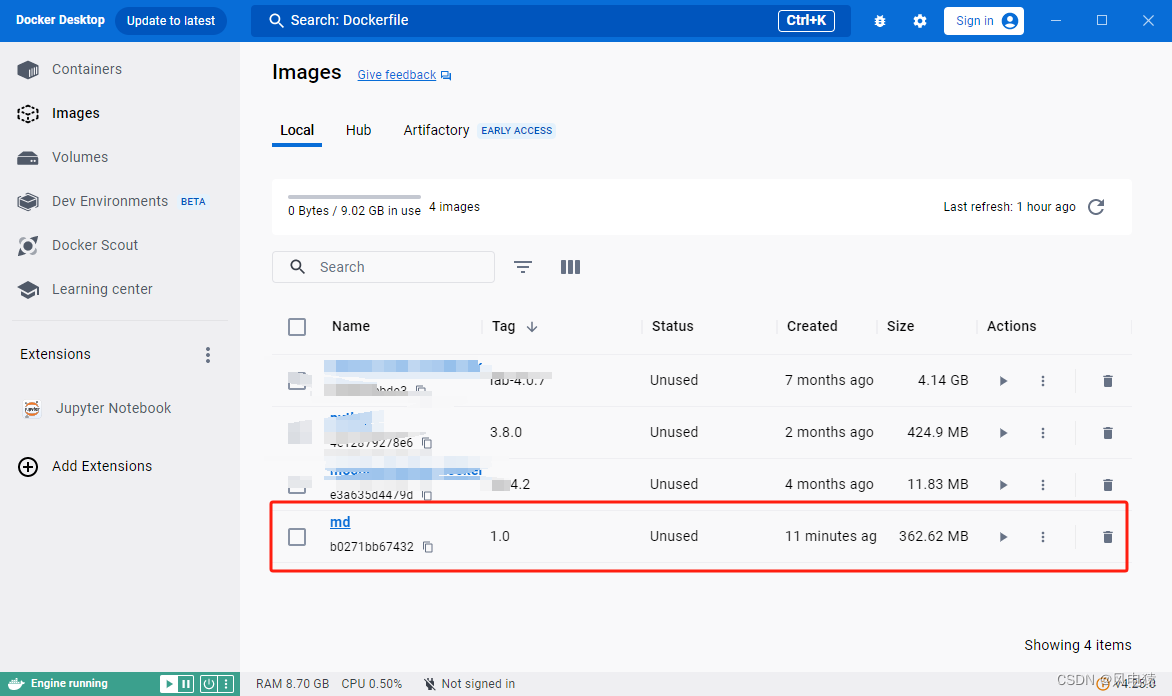Viewport: 1172px width, 696px height.
Task: Click the bug report icon in top bar
Action: point(879,20)
